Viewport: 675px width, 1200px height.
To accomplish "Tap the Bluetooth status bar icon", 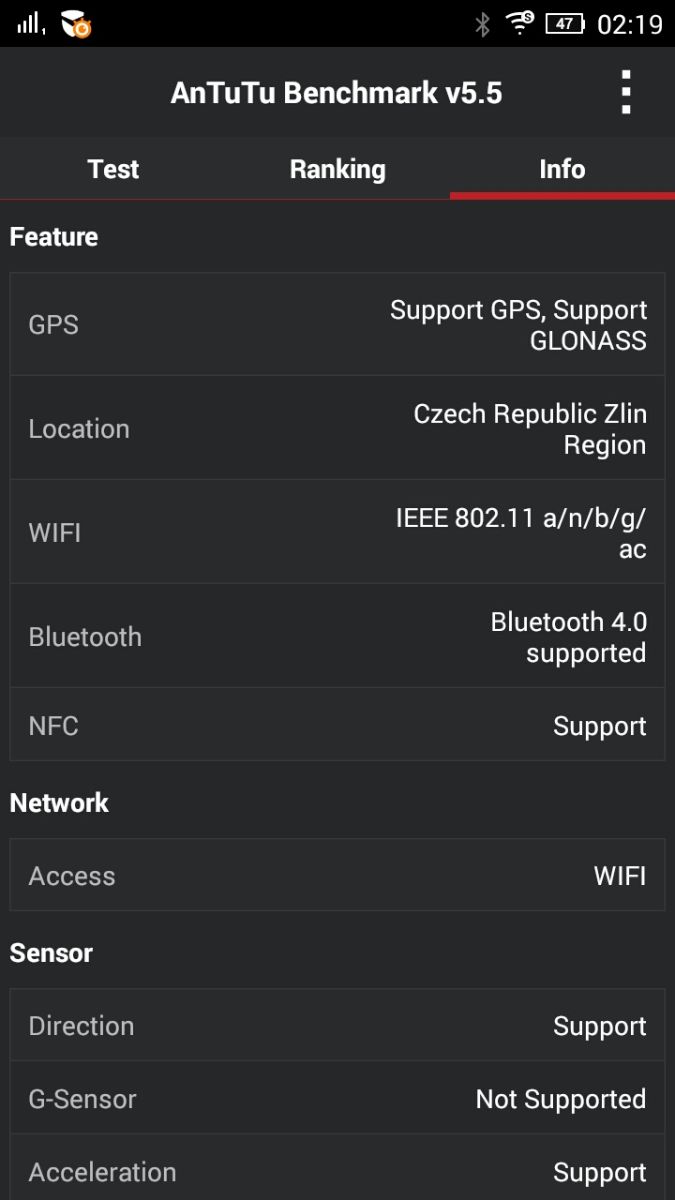I will click(482, 24).
